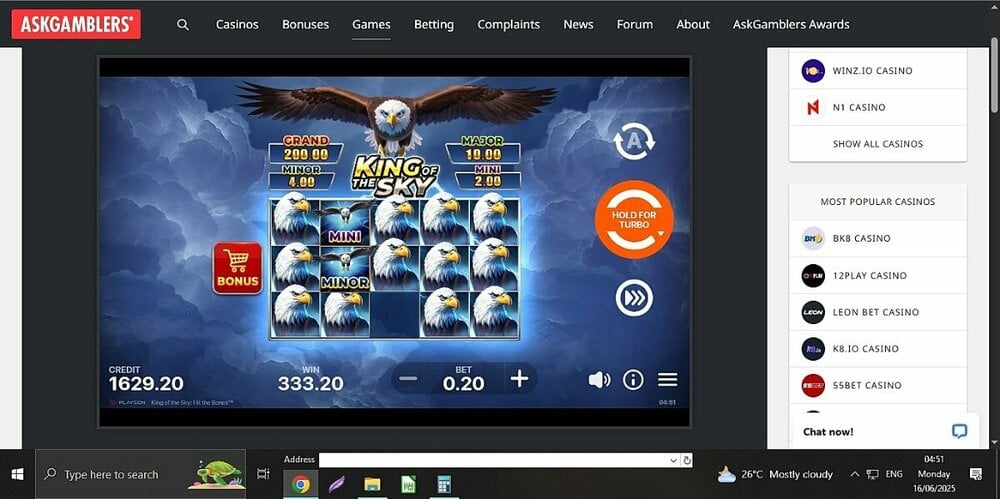The width and height of the screenshot is (1000, 499).
Task: Click the Major jackpot 10.00 value
Action: (x=483, y=154)
